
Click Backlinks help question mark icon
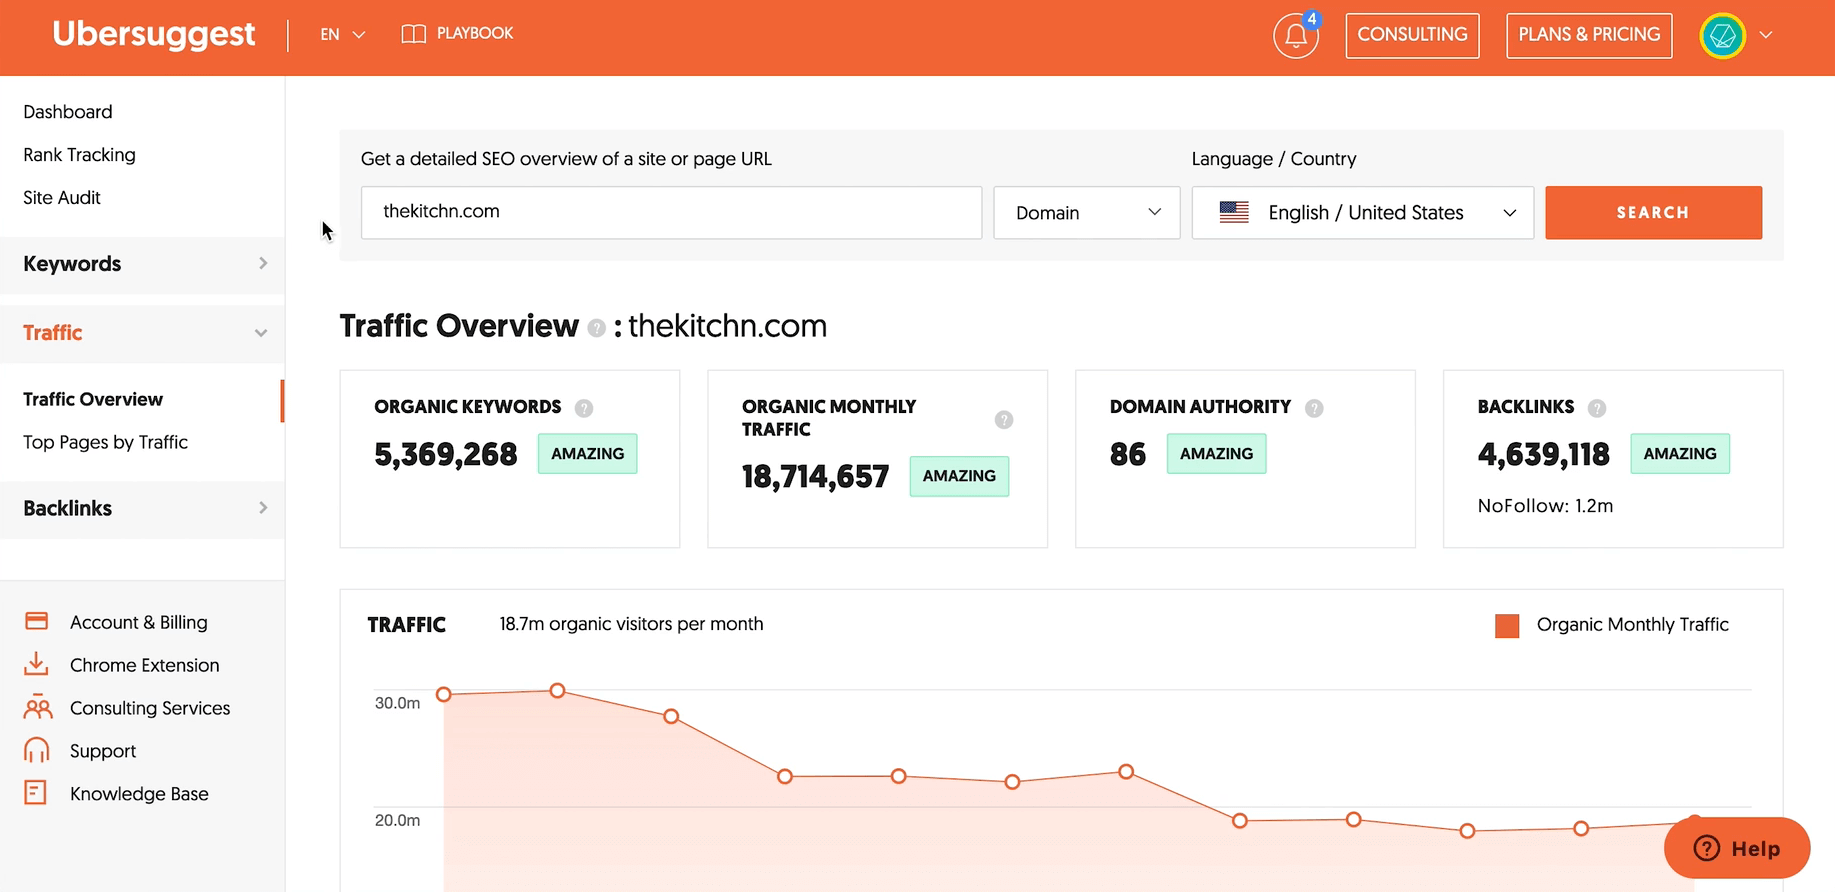[1597, 408]
